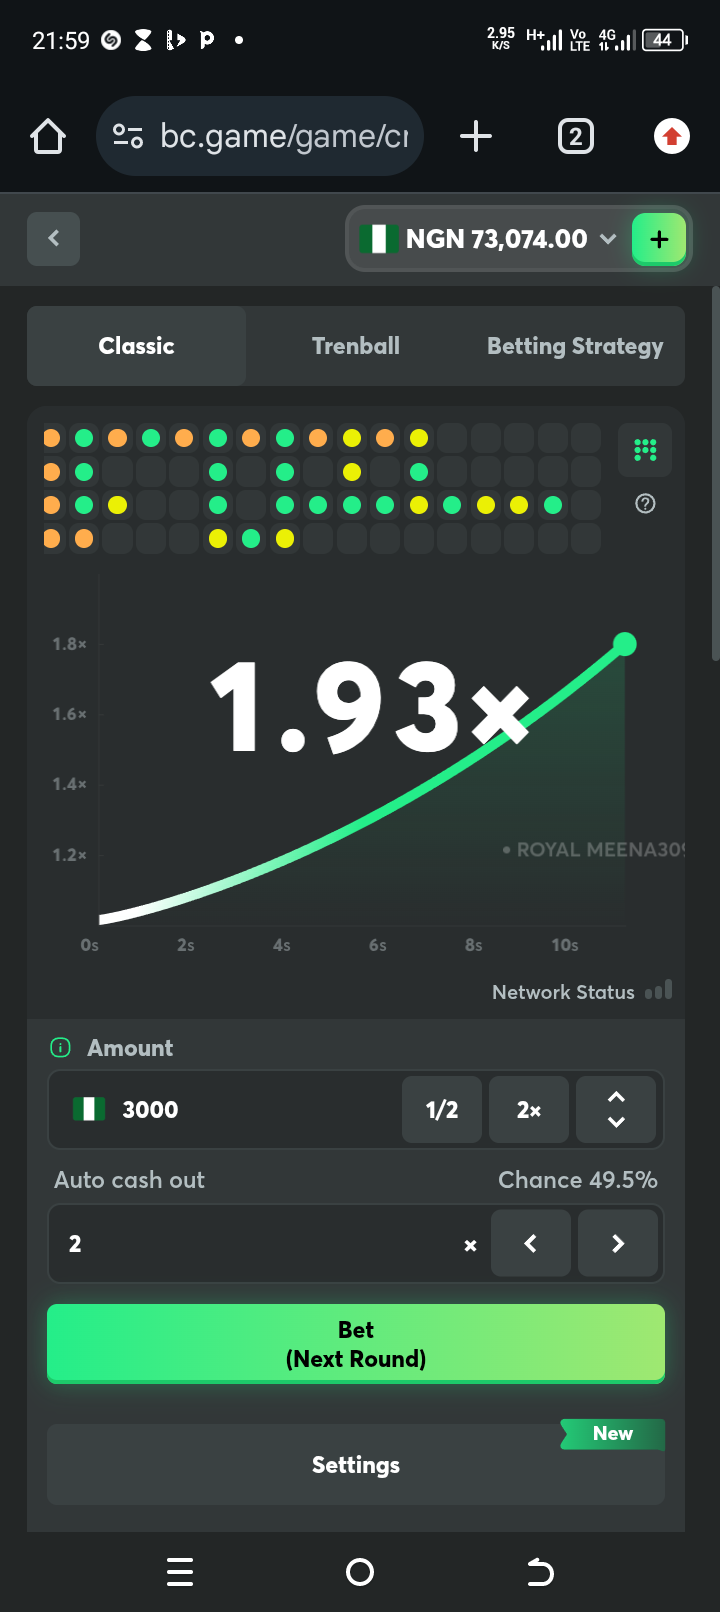Double the bet with 2× button
The width and height of the screenshot is (720, 1612).
click(x=529, y=1109)
